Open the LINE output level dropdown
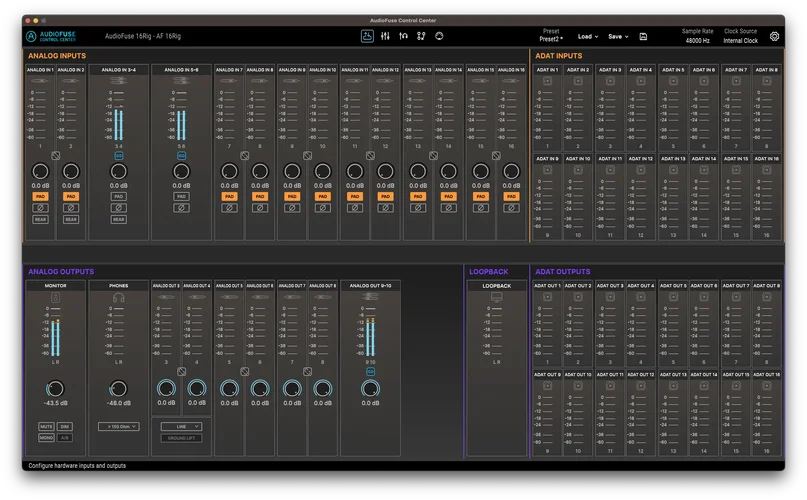The image size is (807, 500). tap(181, 426)
